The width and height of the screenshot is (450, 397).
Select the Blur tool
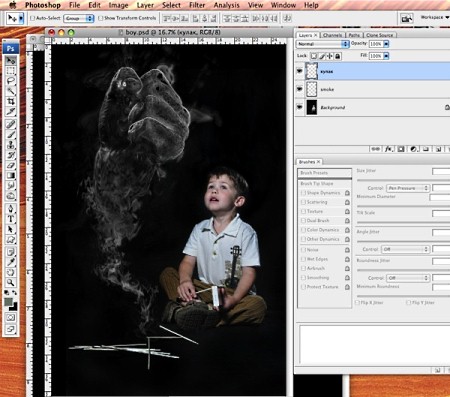click(11, 185)
